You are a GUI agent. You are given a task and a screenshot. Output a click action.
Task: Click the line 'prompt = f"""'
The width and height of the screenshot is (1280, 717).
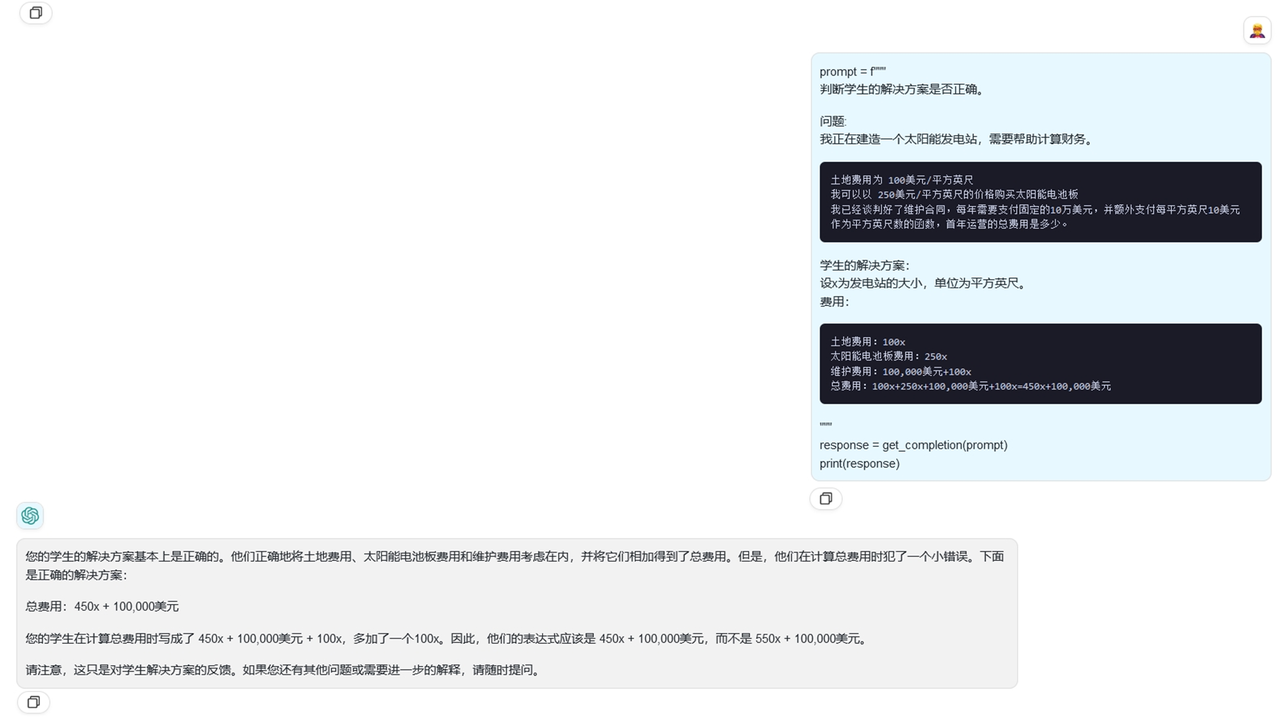(853, 72)
